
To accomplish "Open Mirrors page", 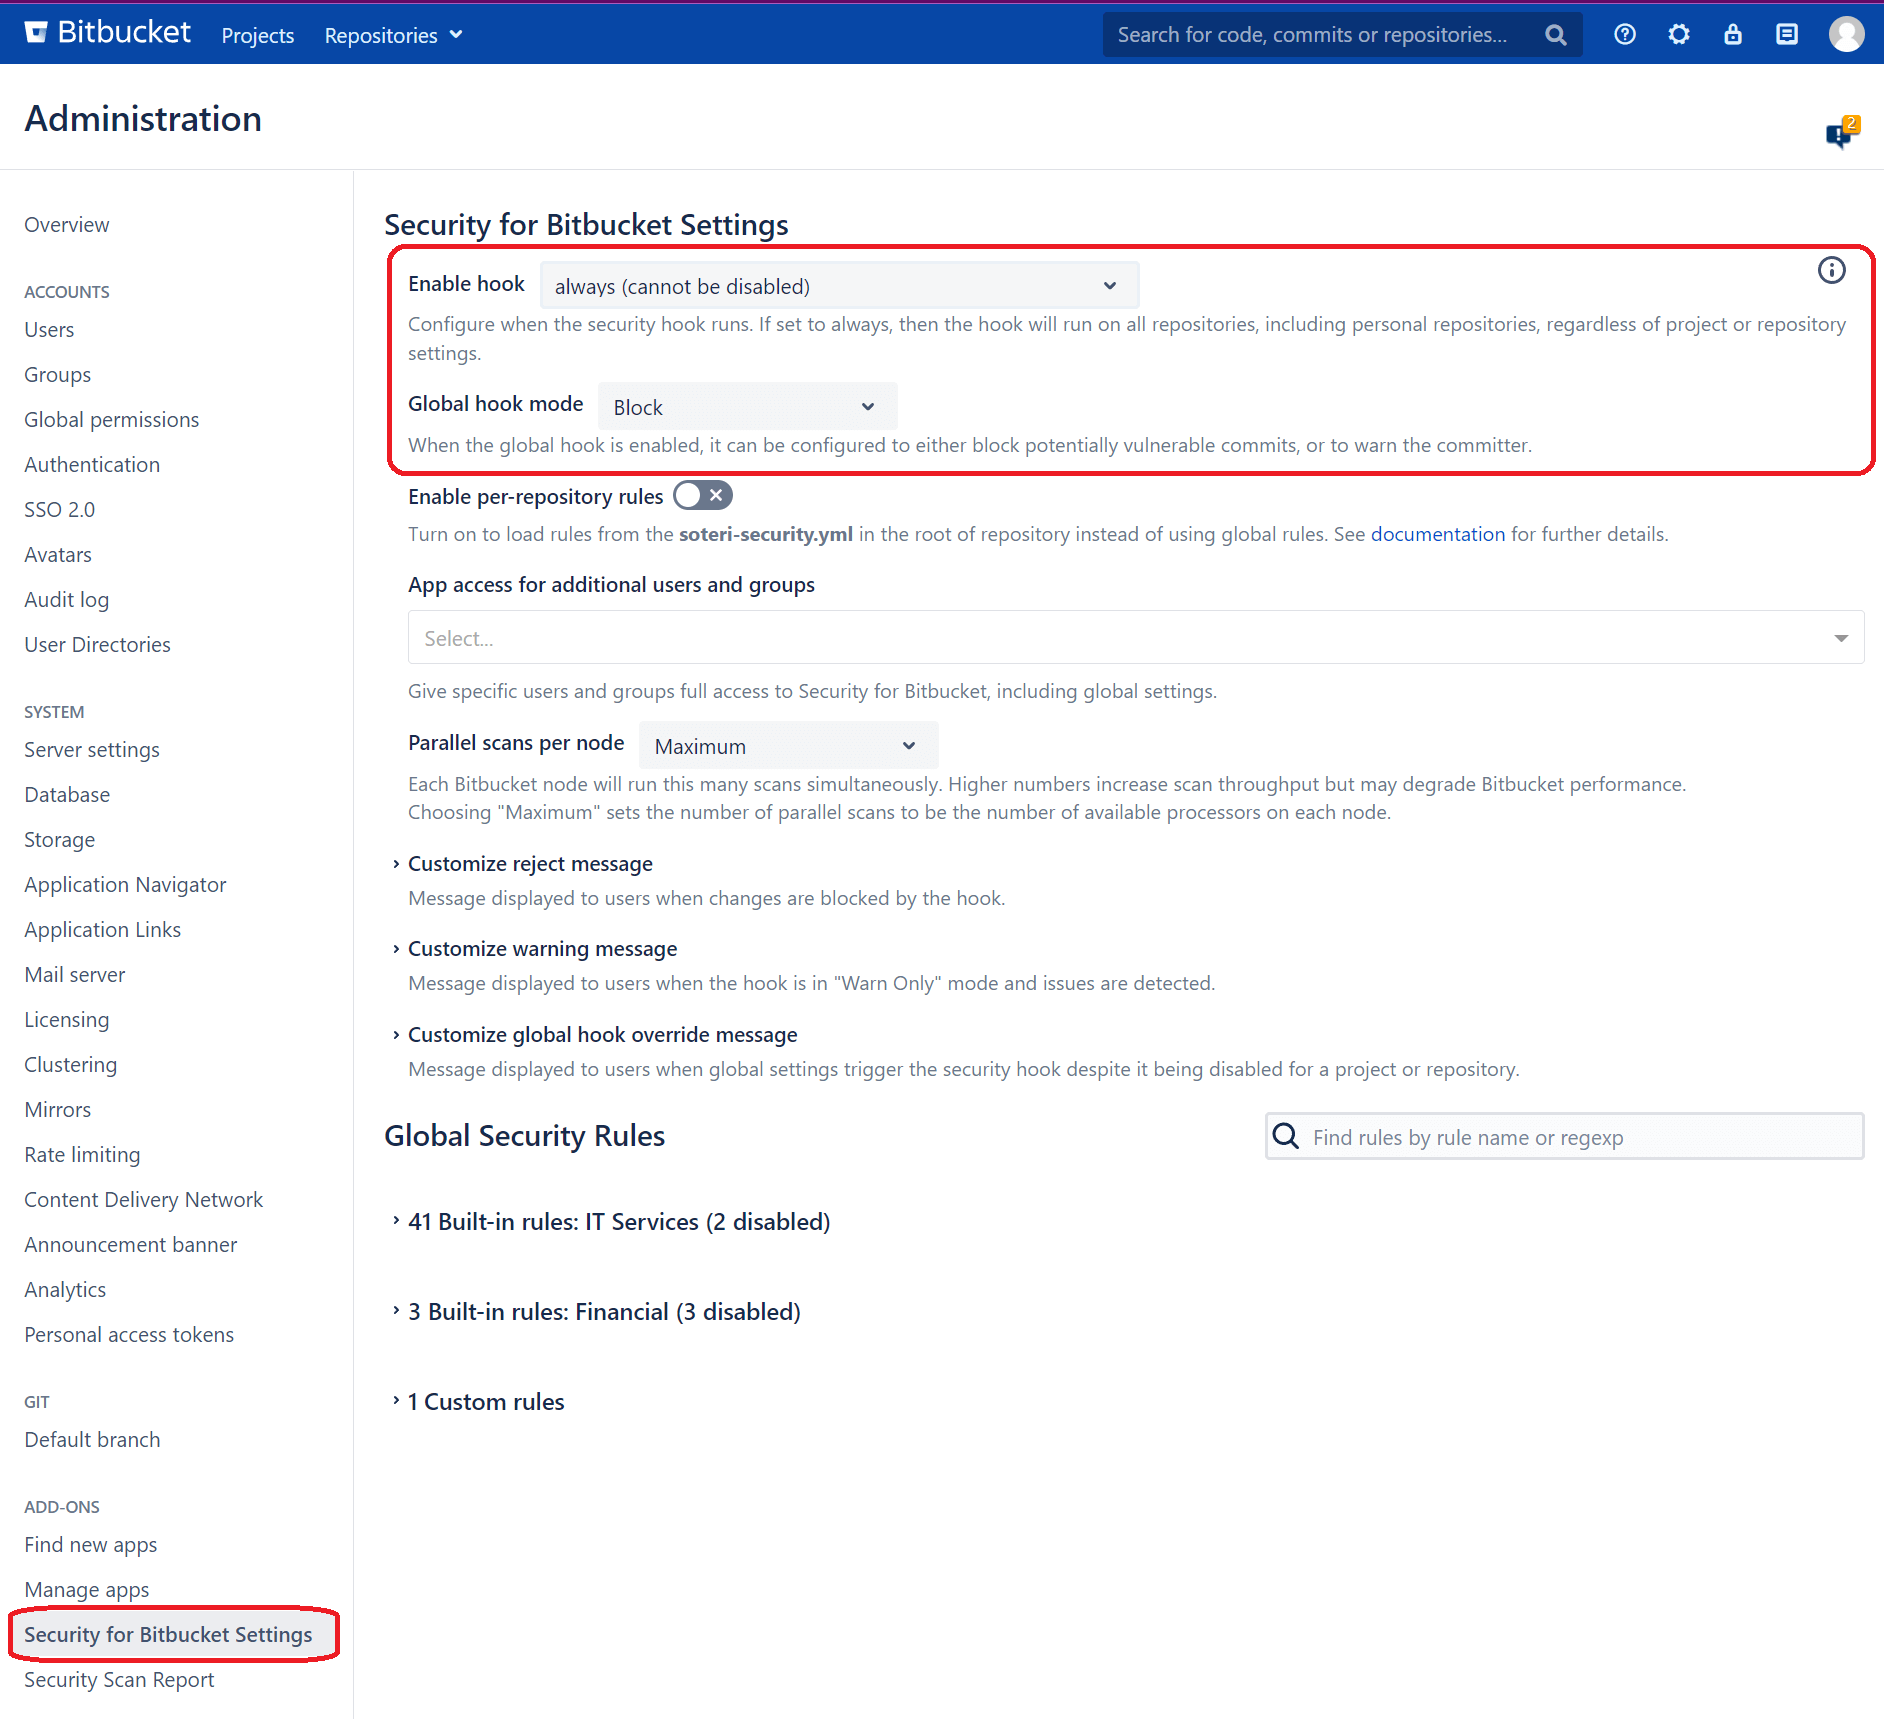I will coord(57,1110).
